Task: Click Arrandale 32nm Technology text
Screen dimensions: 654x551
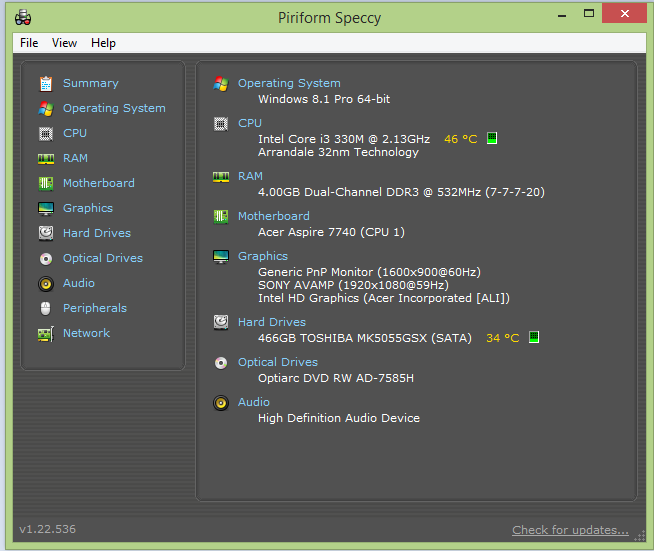Action: (x=338, y=152)
